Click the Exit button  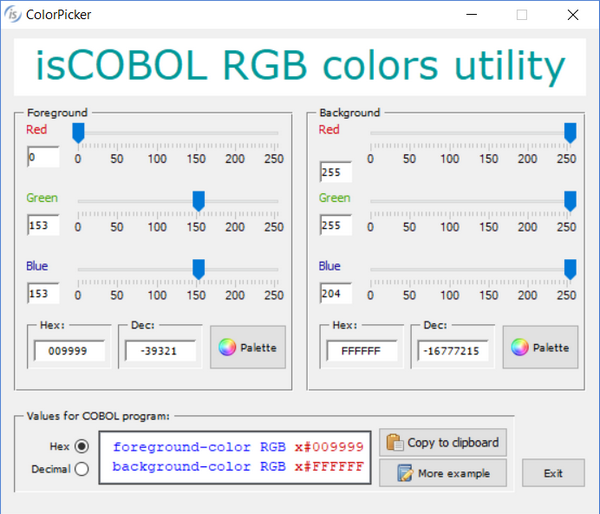click(x=553, y=473)
